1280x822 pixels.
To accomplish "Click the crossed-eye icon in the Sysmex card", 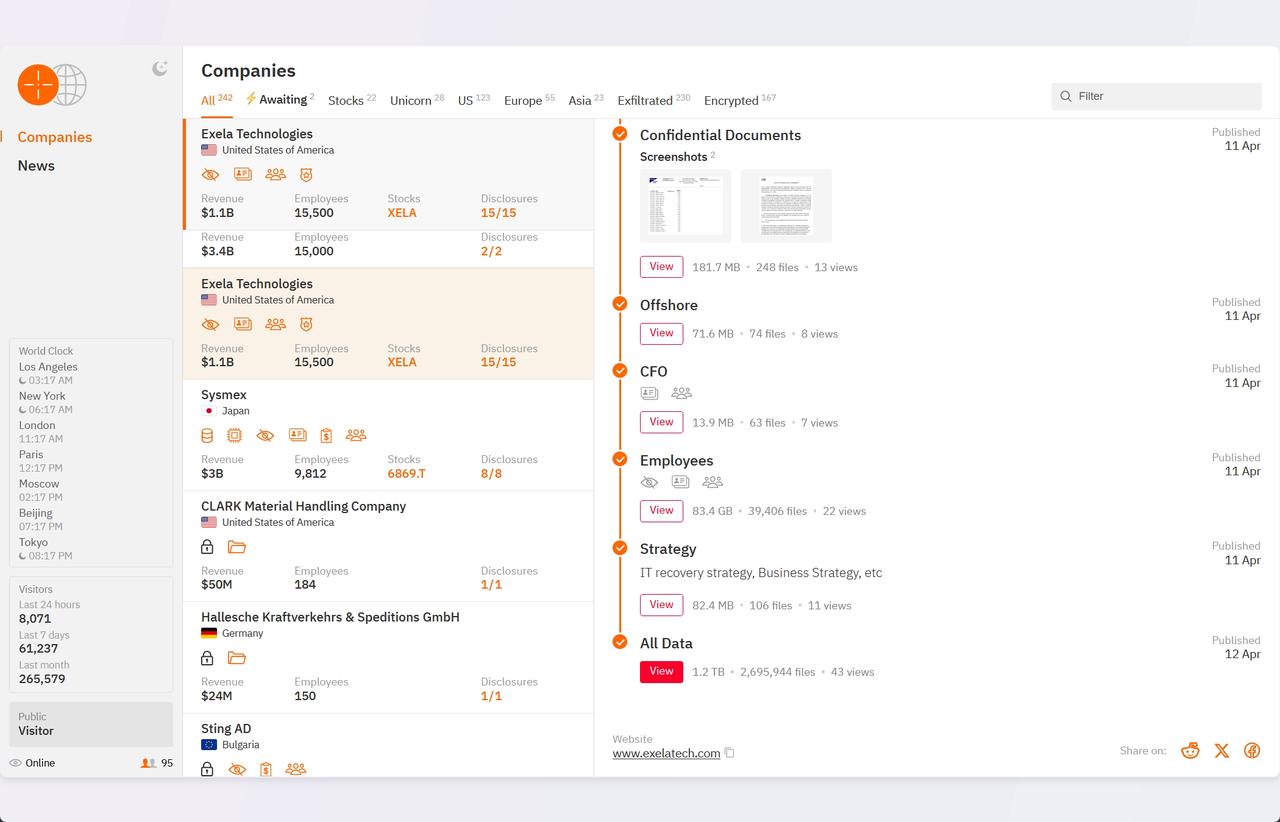I will point(265,435).
